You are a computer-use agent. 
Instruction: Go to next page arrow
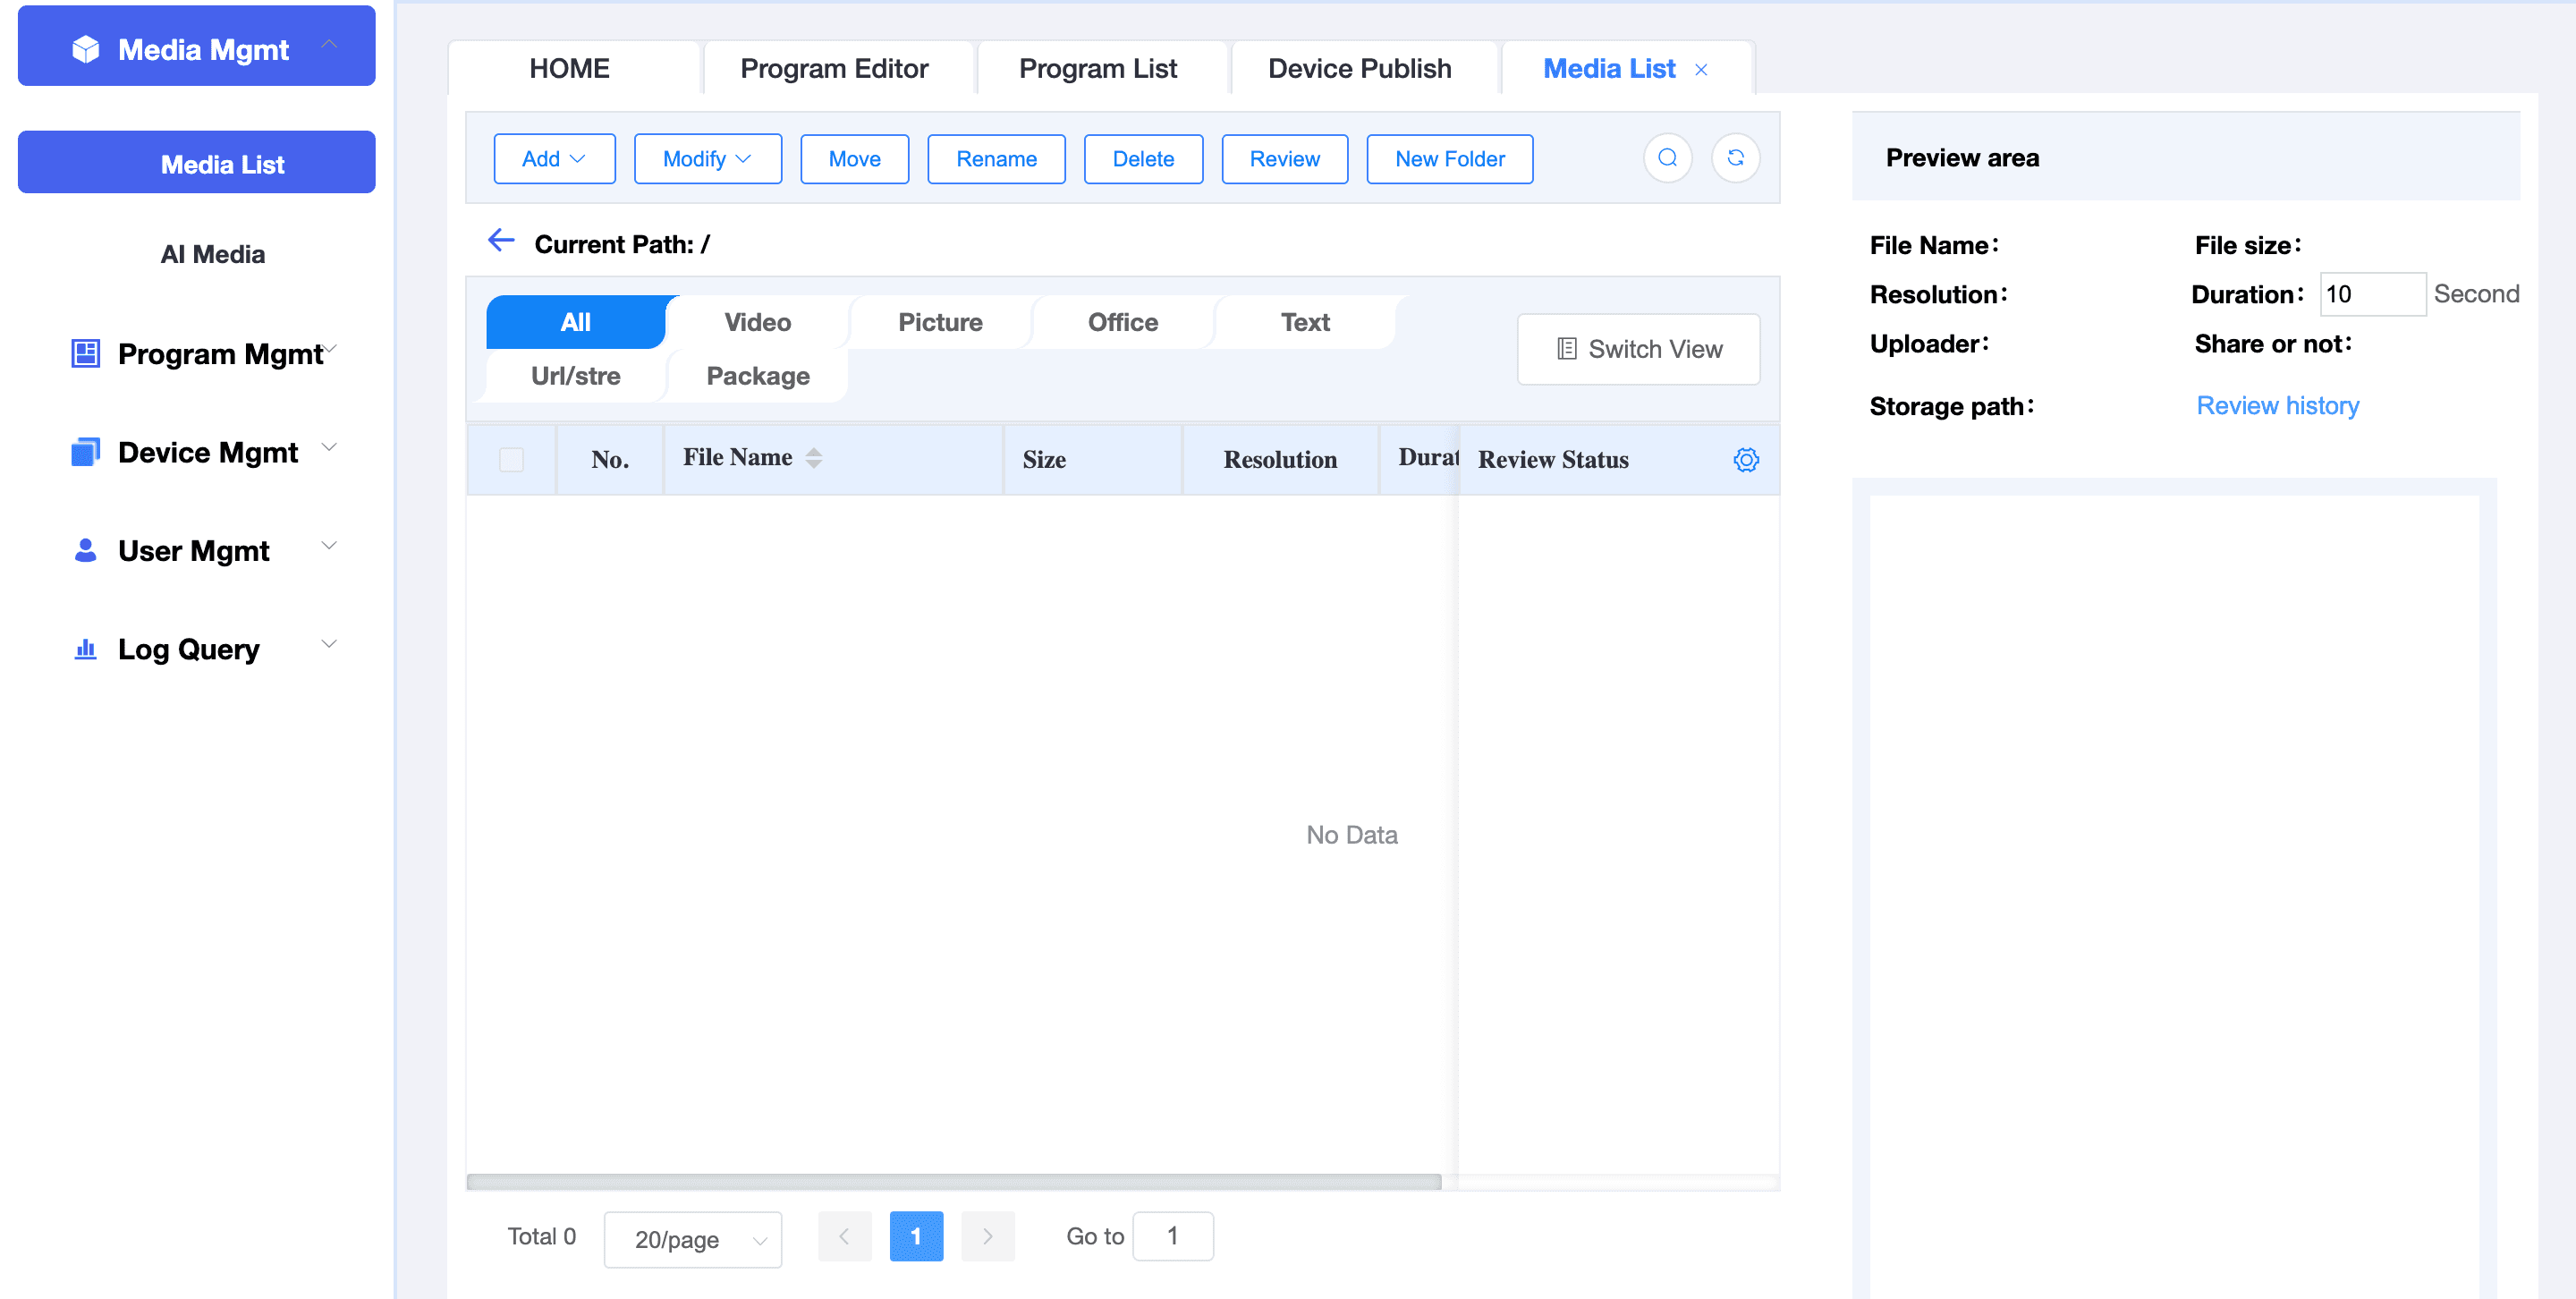point(988,1236)
